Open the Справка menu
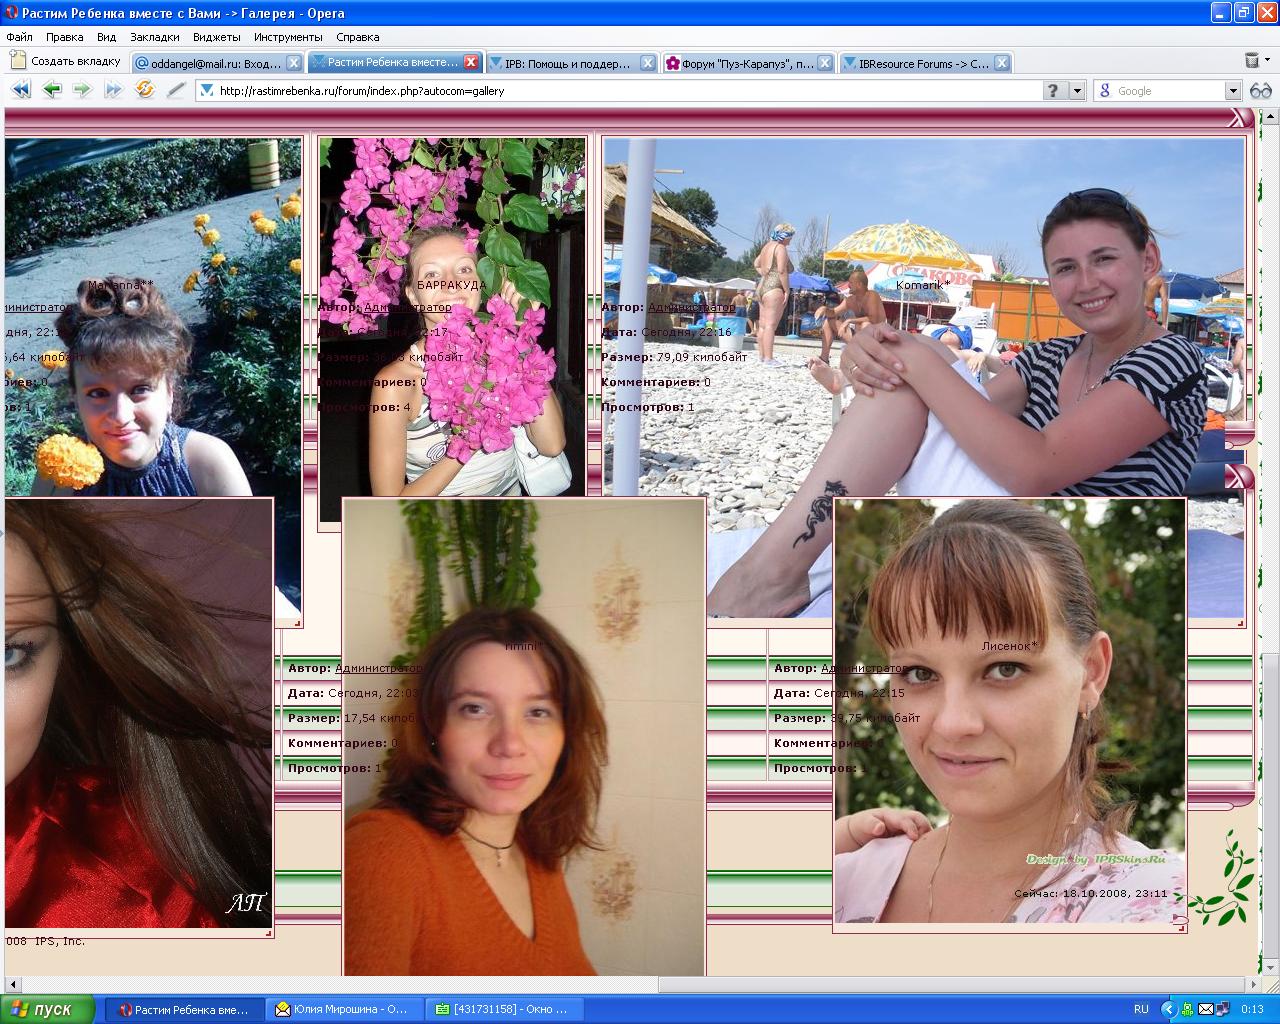 [358, 37]
